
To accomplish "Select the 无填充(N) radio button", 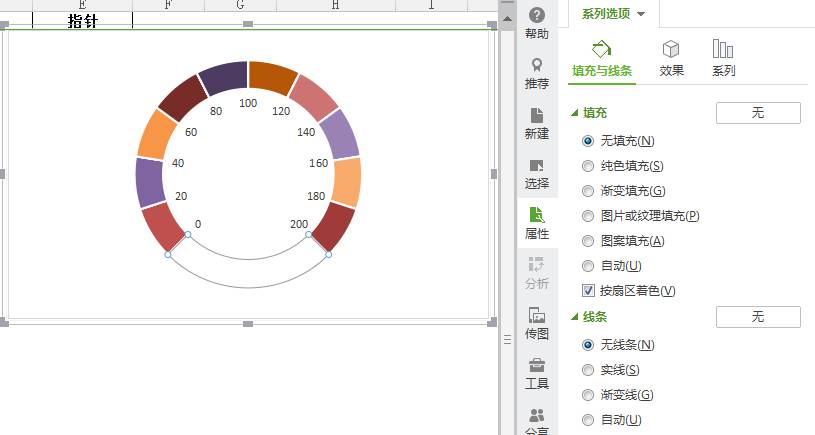I will [x=588, y=141].
